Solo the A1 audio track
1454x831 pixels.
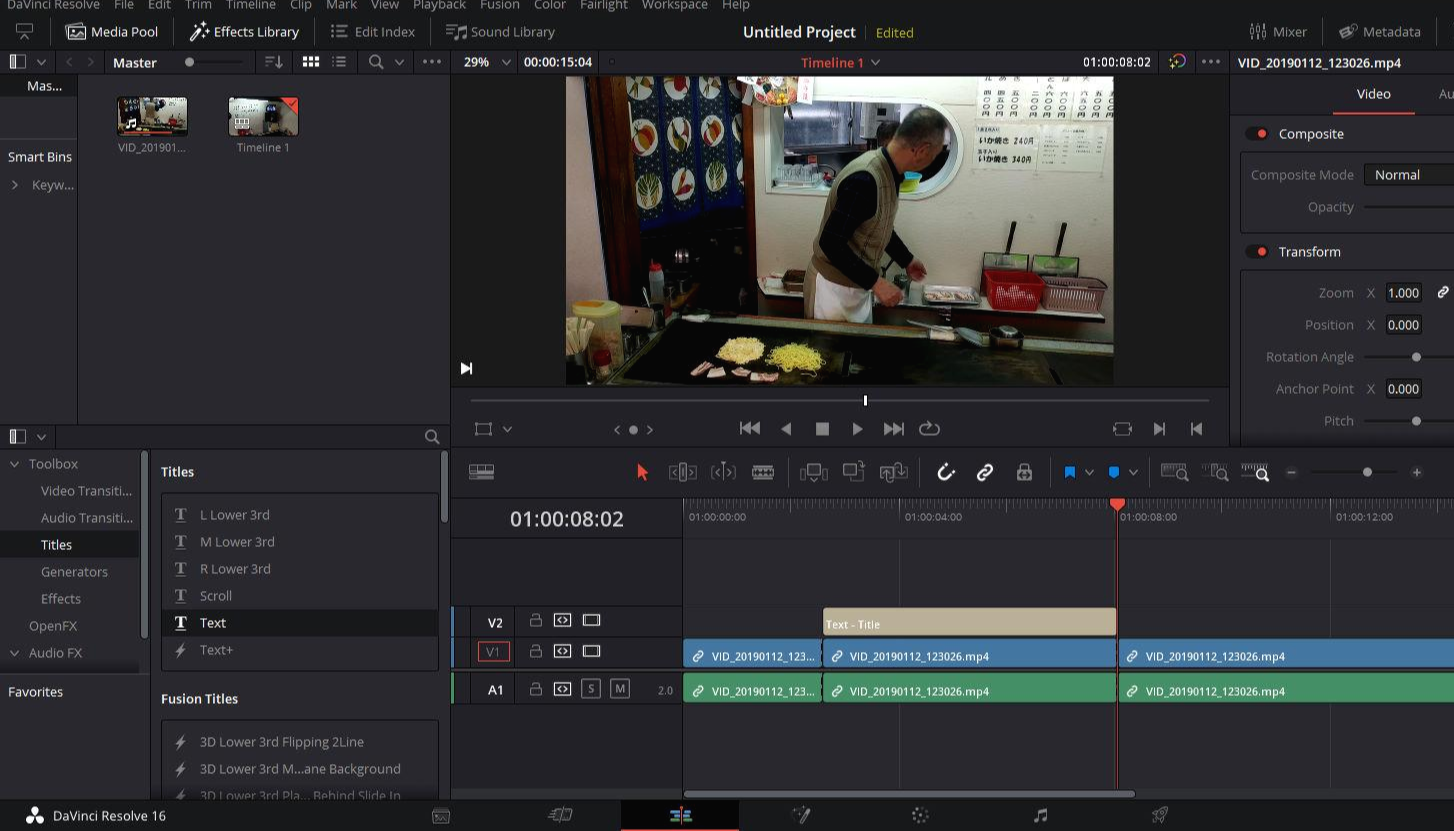[x=591, y=689]
